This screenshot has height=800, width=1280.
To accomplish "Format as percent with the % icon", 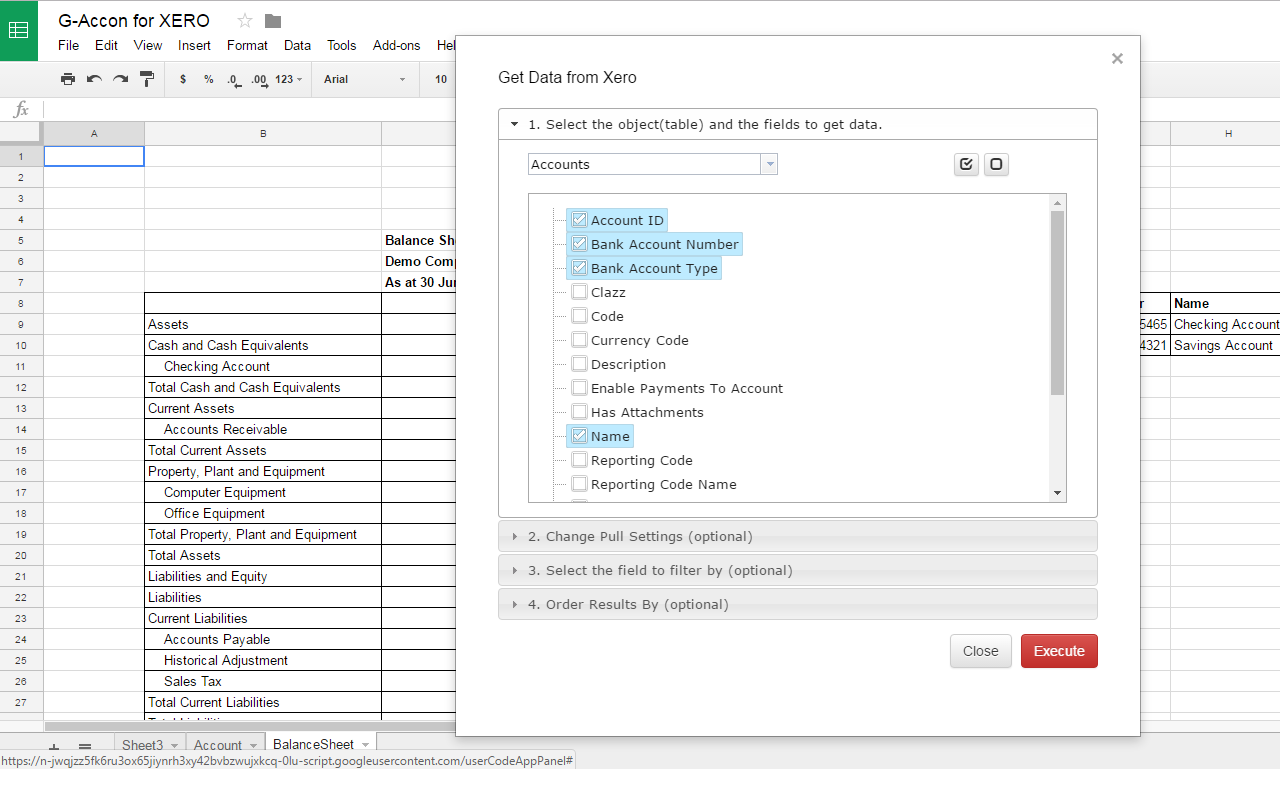I will point(208,79).
